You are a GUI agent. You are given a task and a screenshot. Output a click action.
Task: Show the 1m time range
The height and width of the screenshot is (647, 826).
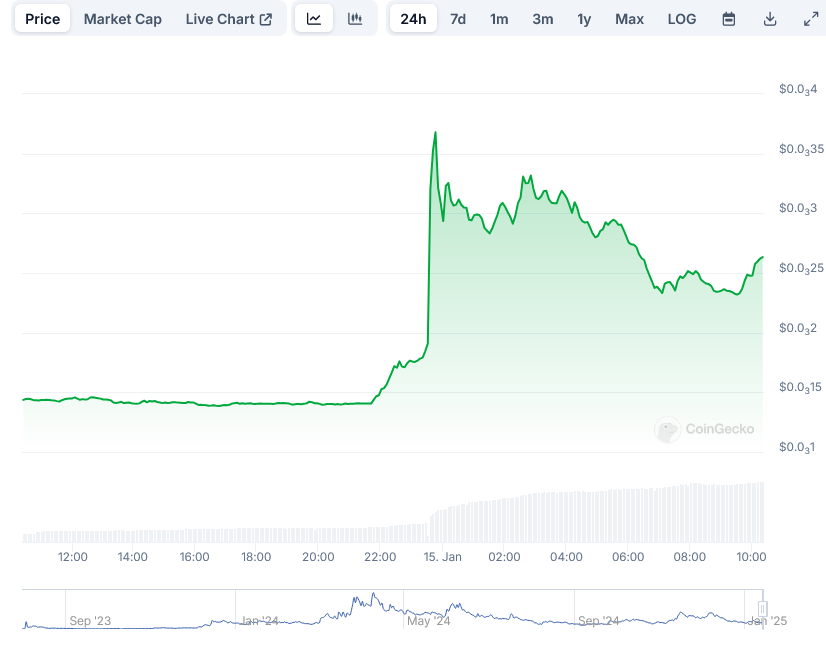click(499, 19)
